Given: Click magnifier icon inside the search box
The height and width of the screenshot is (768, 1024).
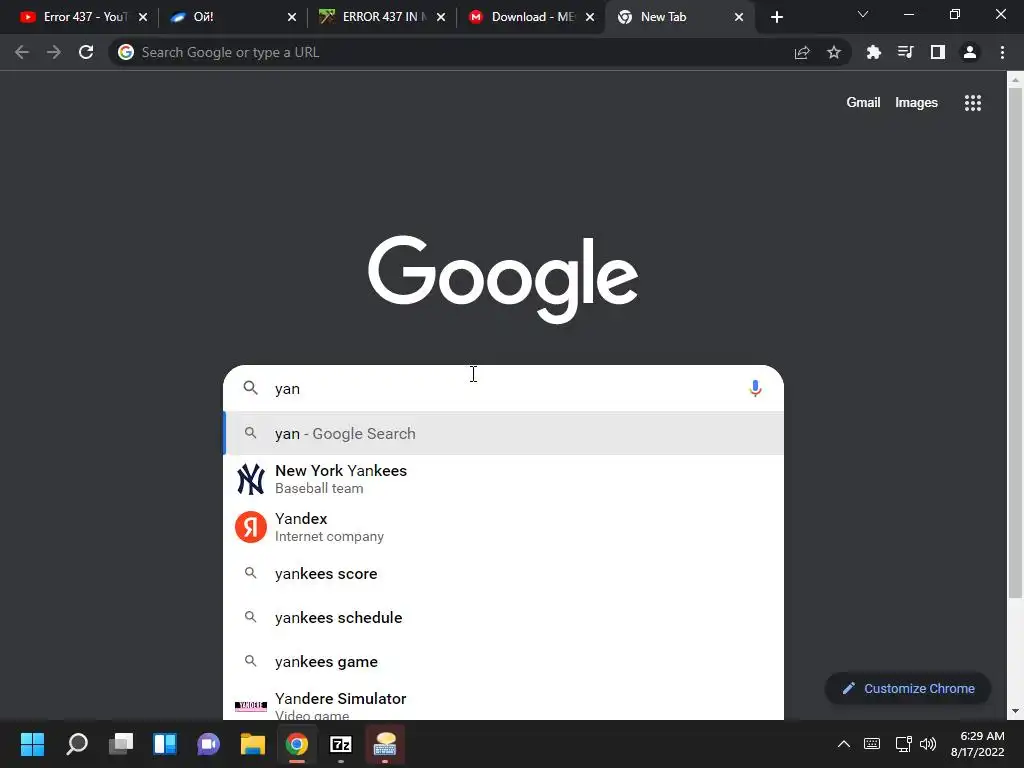Looking at the screenshot, I should [x=251, y=388].
